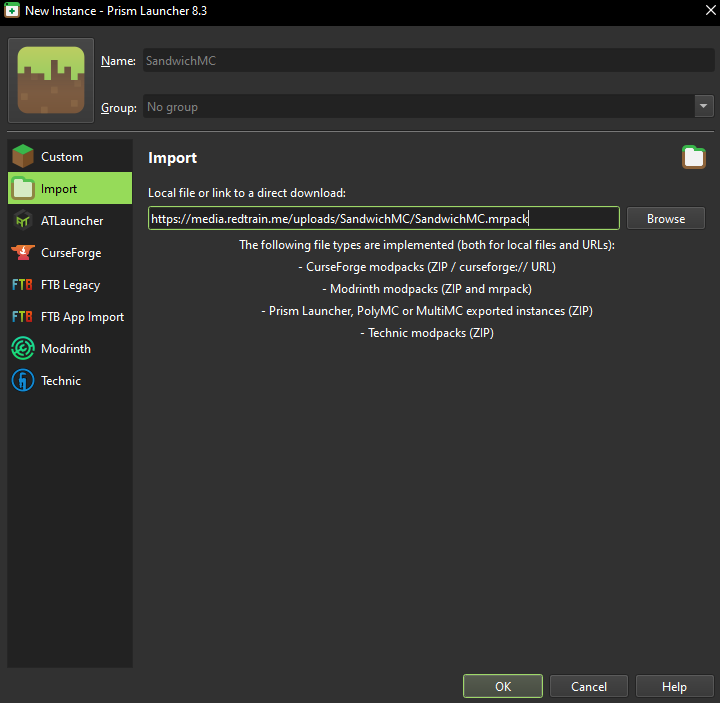This screenshot has height=703, width=720.
Task: Confirm with the OK button
Action: point(503,686)
